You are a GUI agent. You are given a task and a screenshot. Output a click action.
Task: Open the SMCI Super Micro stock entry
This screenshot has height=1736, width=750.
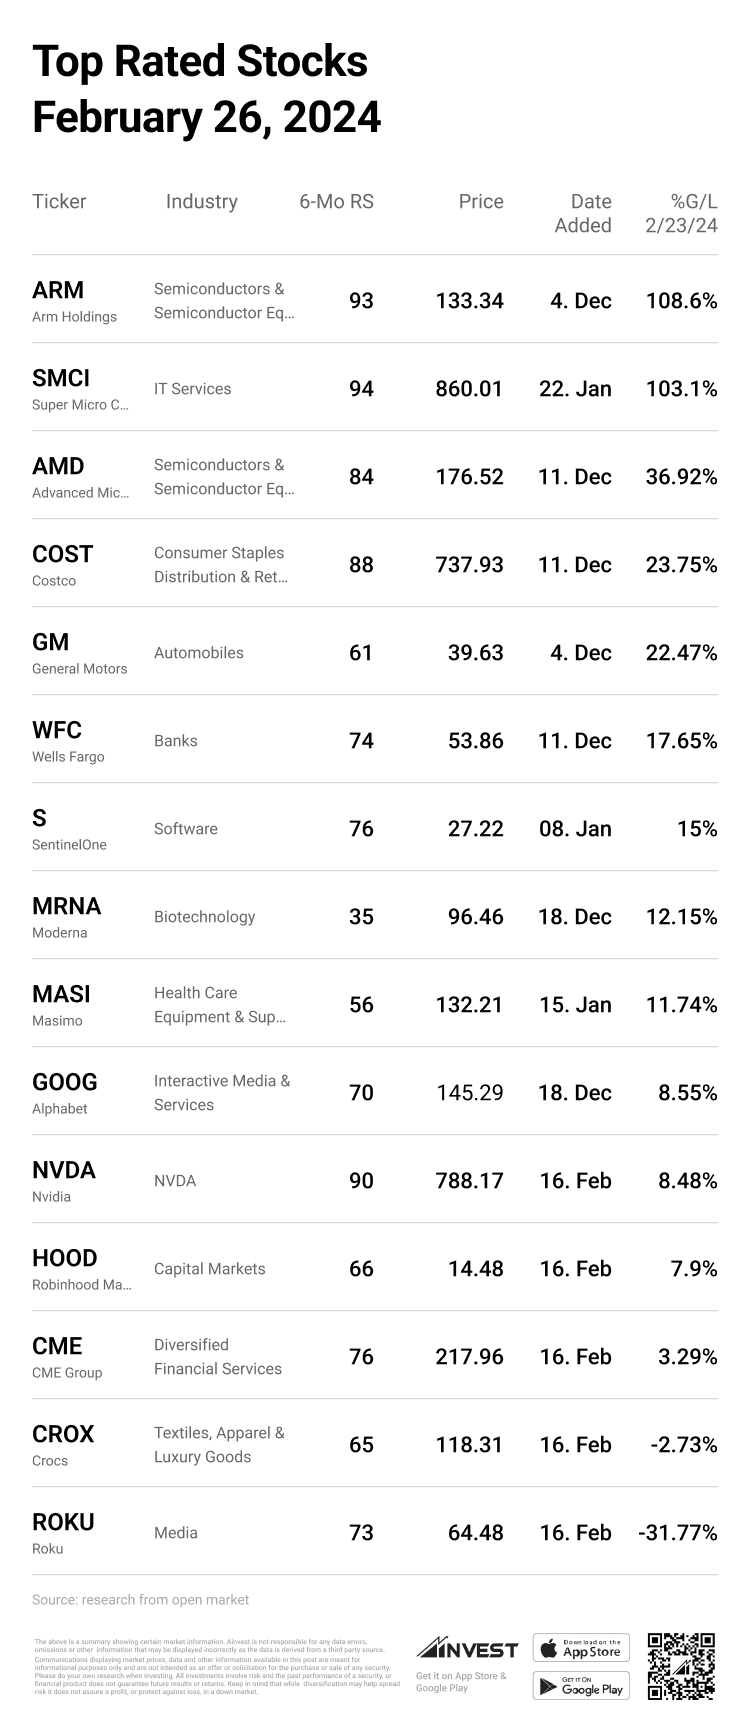[x=61, y=379]
